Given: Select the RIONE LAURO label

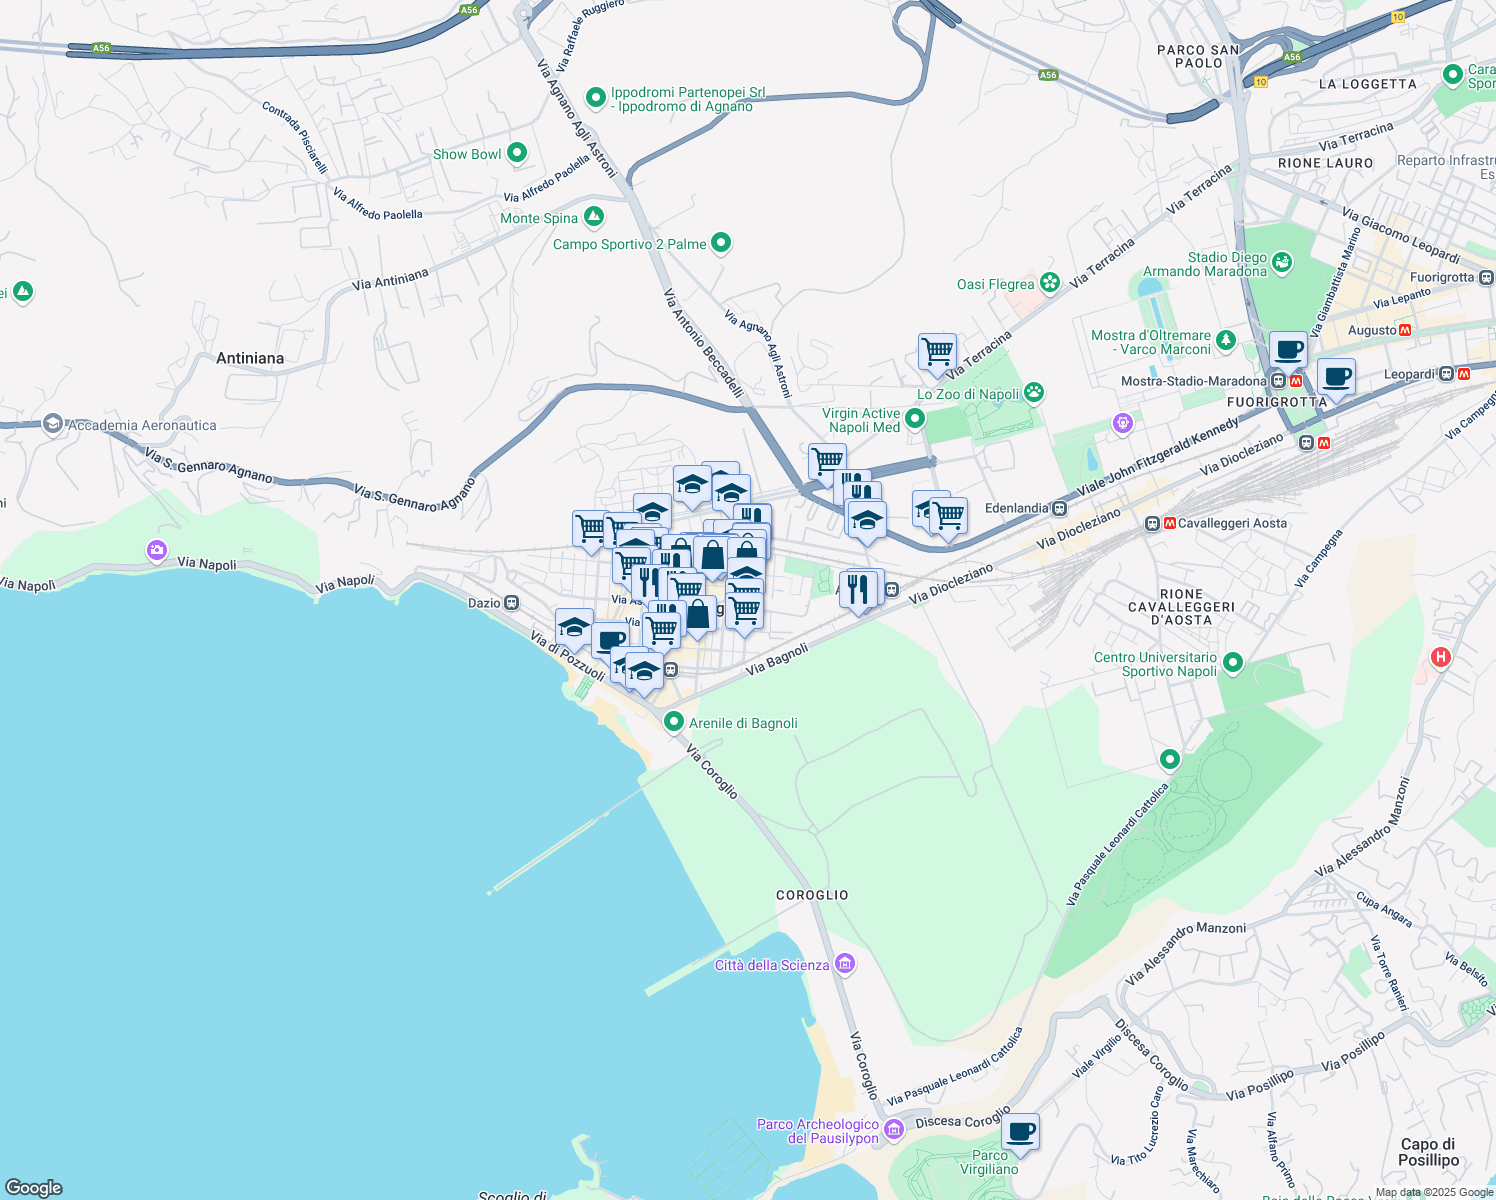Looking at the screenshot, I should coord(1326,163).
